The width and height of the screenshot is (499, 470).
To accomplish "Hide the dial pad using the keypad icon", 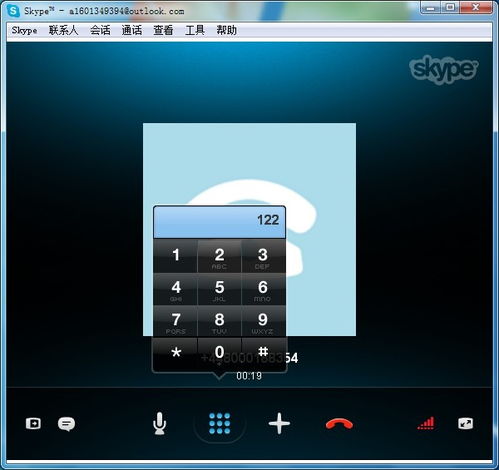I will 219,424.
